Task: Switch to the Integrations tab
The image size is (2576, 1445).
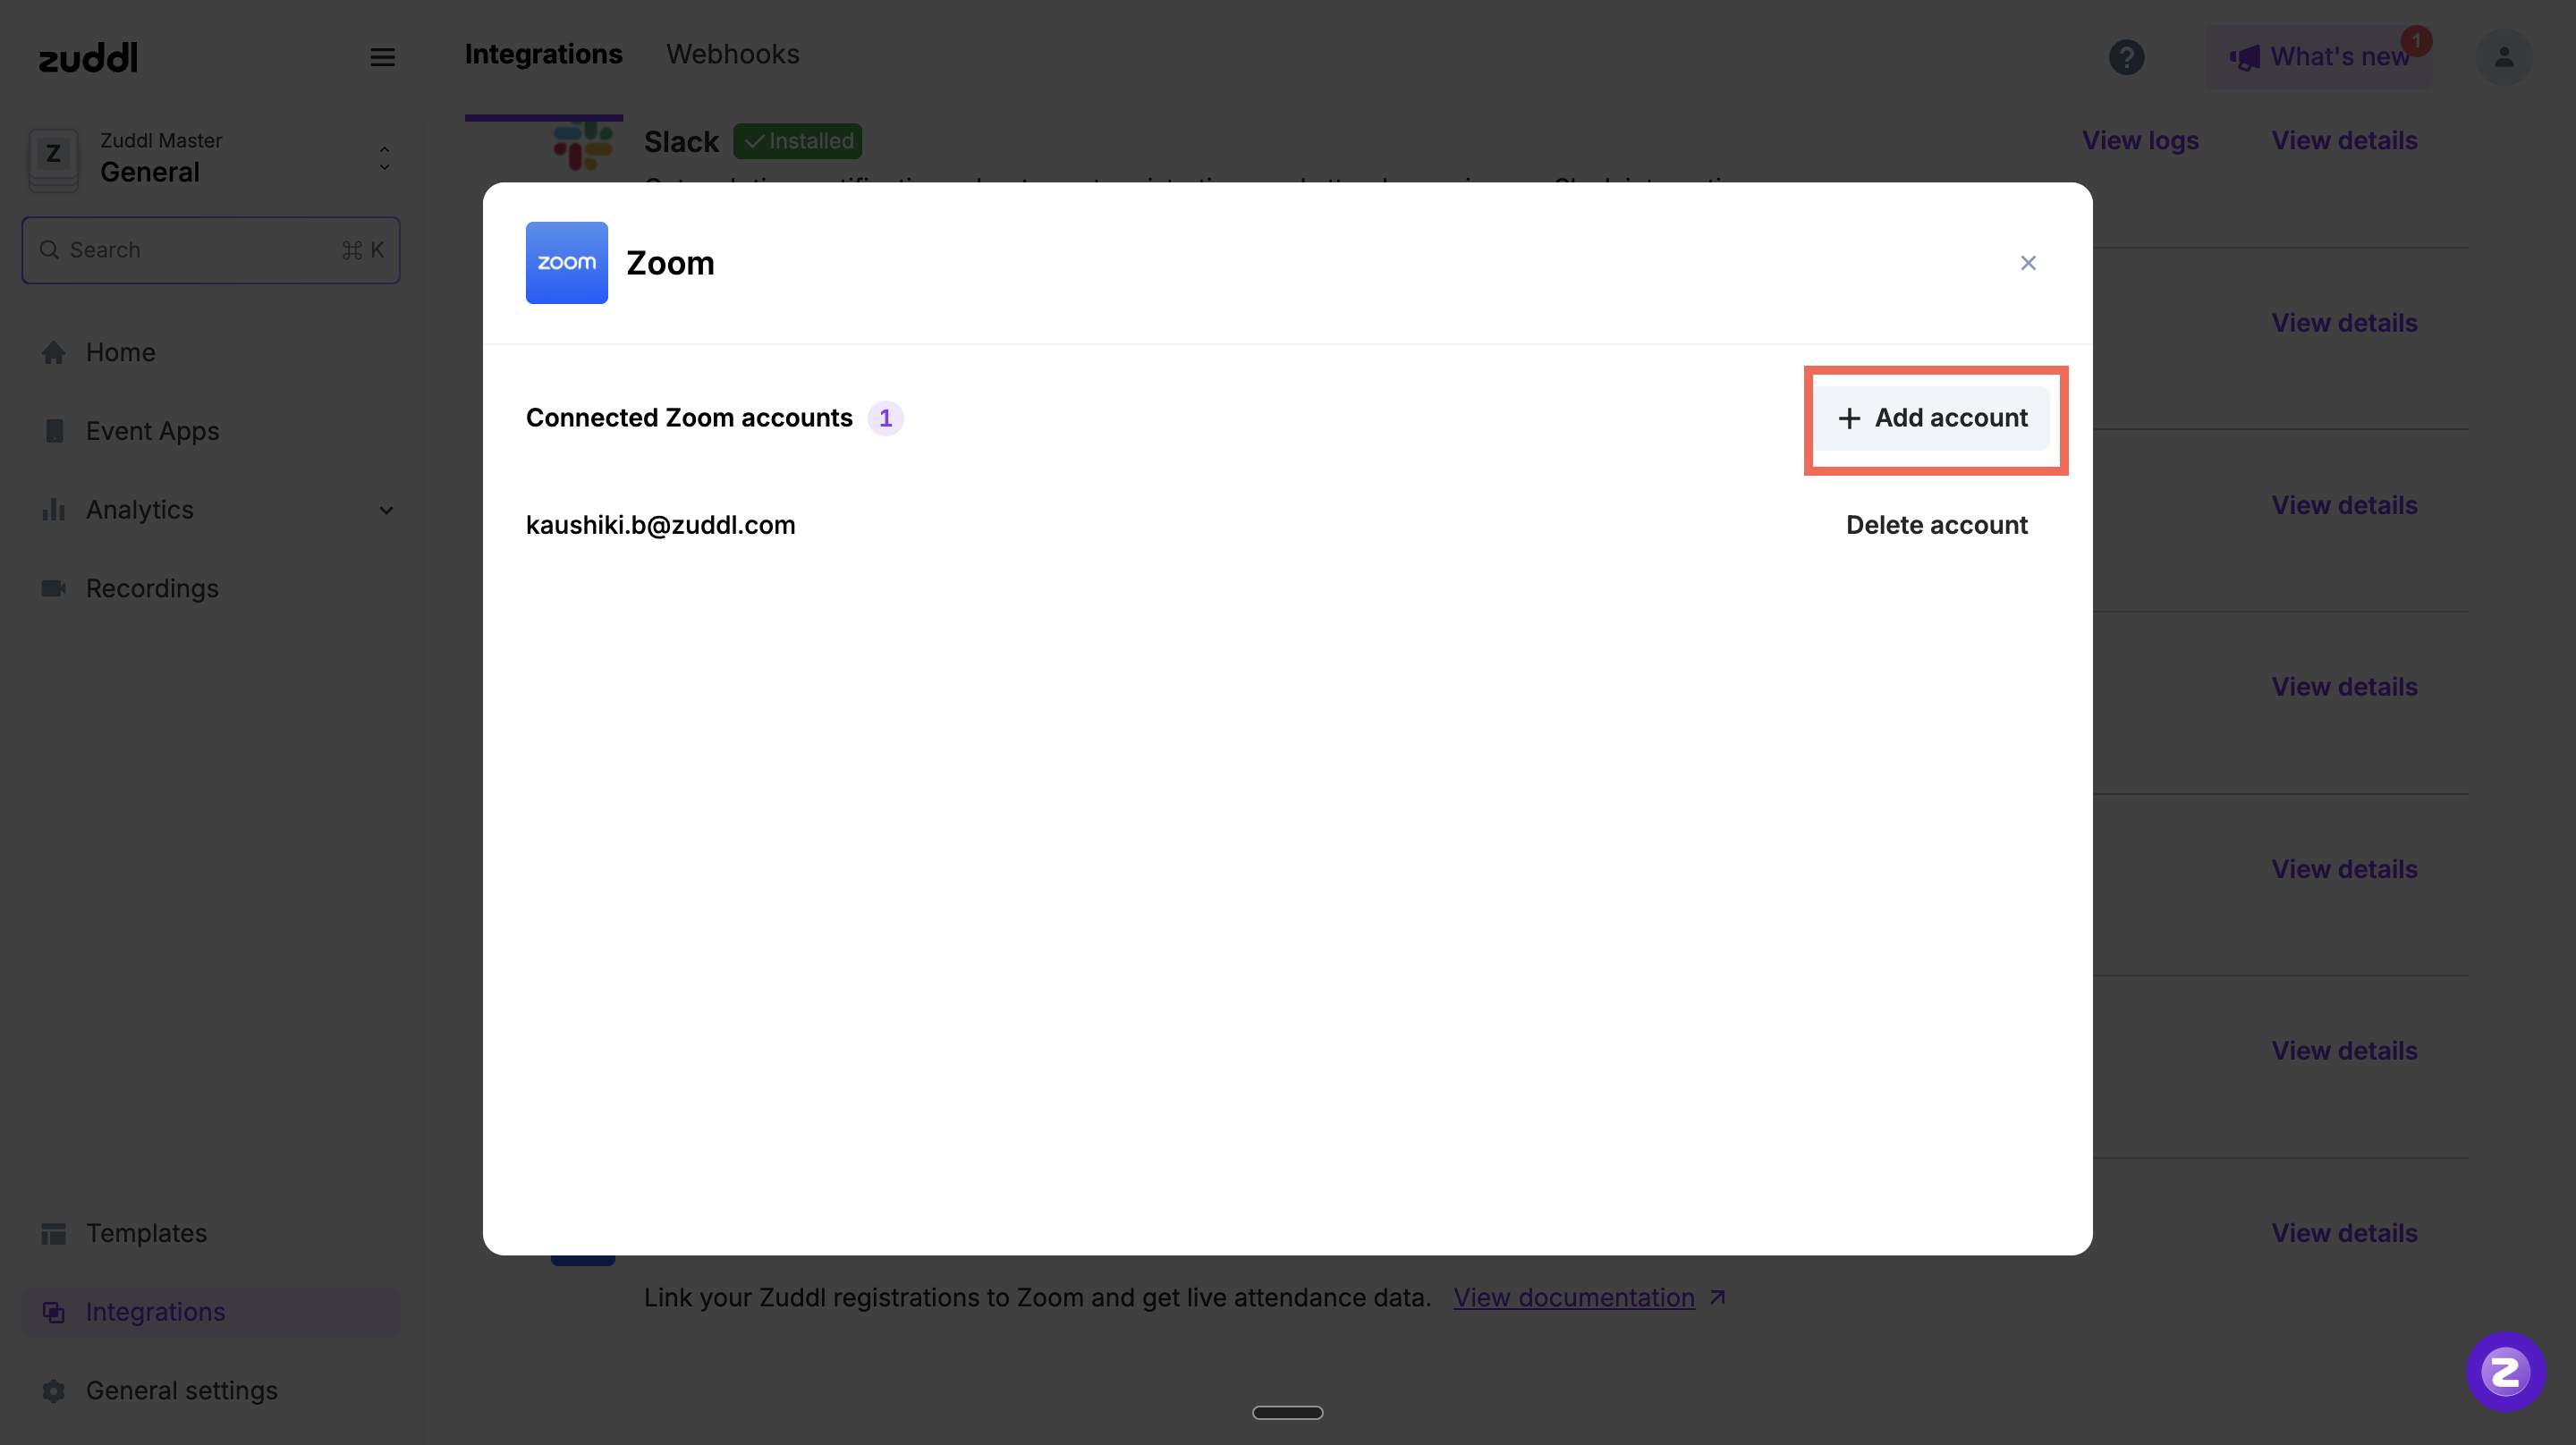Action: tap(544, 55)
